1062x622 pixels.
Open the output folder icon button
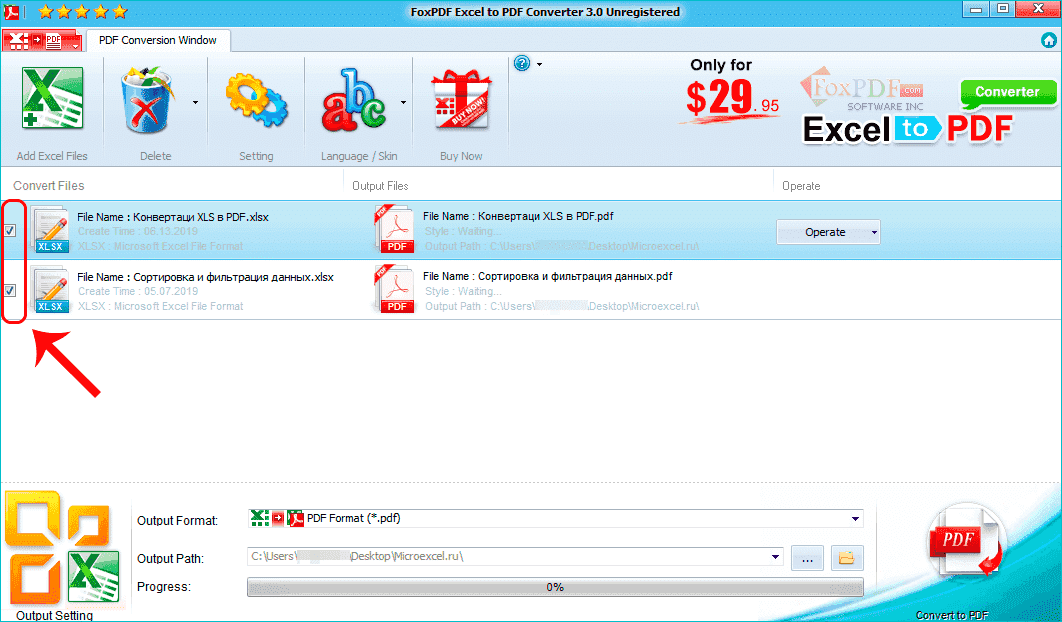point(847,558)
